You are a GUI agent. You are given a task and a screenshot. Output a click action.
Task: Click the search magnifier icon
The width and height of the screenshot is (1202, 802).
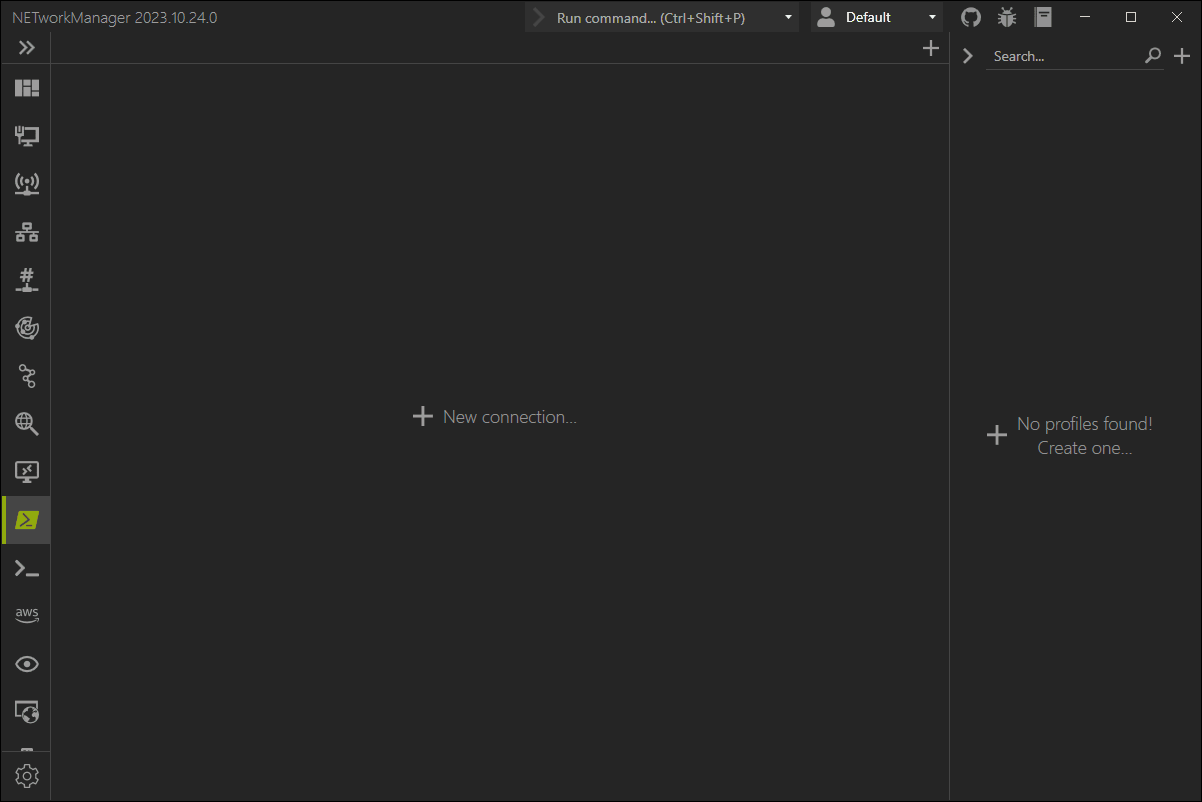tap(1153, 56)
